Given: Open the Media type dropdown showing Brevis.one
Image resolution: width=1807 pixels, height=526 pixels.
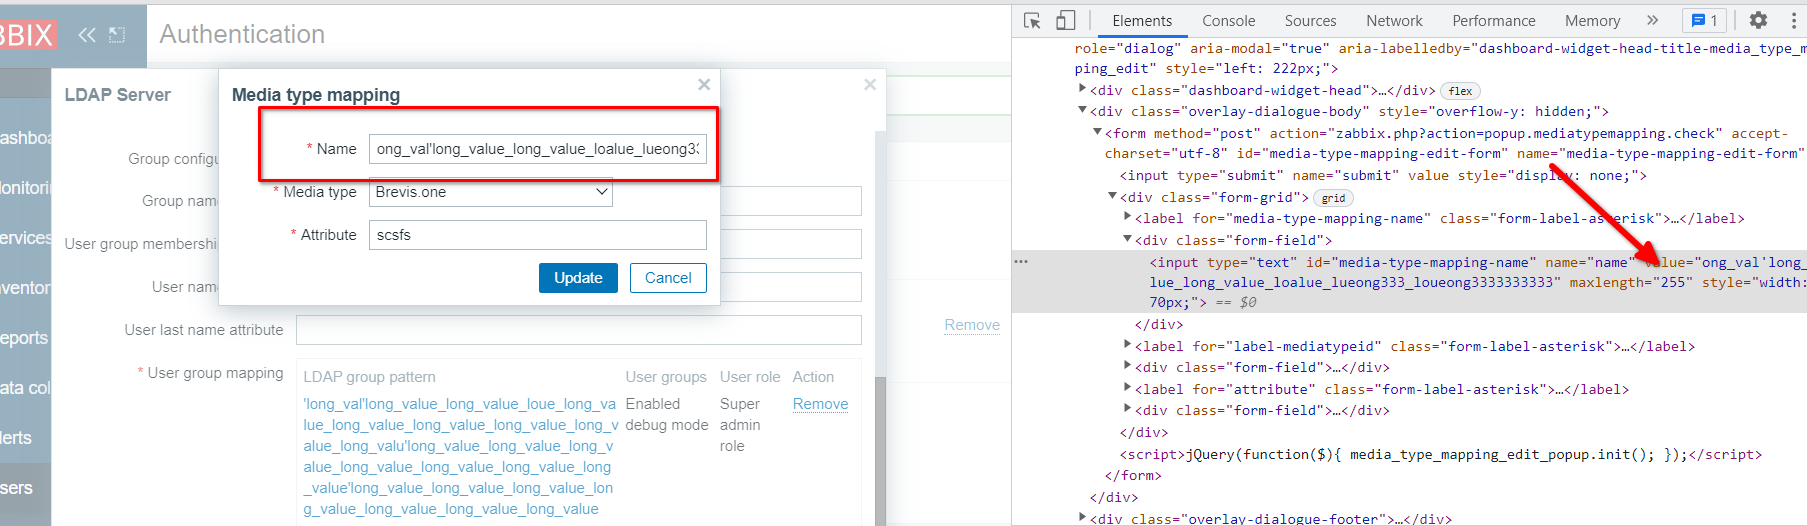Looking at the screenshot, I should [490, 192].
